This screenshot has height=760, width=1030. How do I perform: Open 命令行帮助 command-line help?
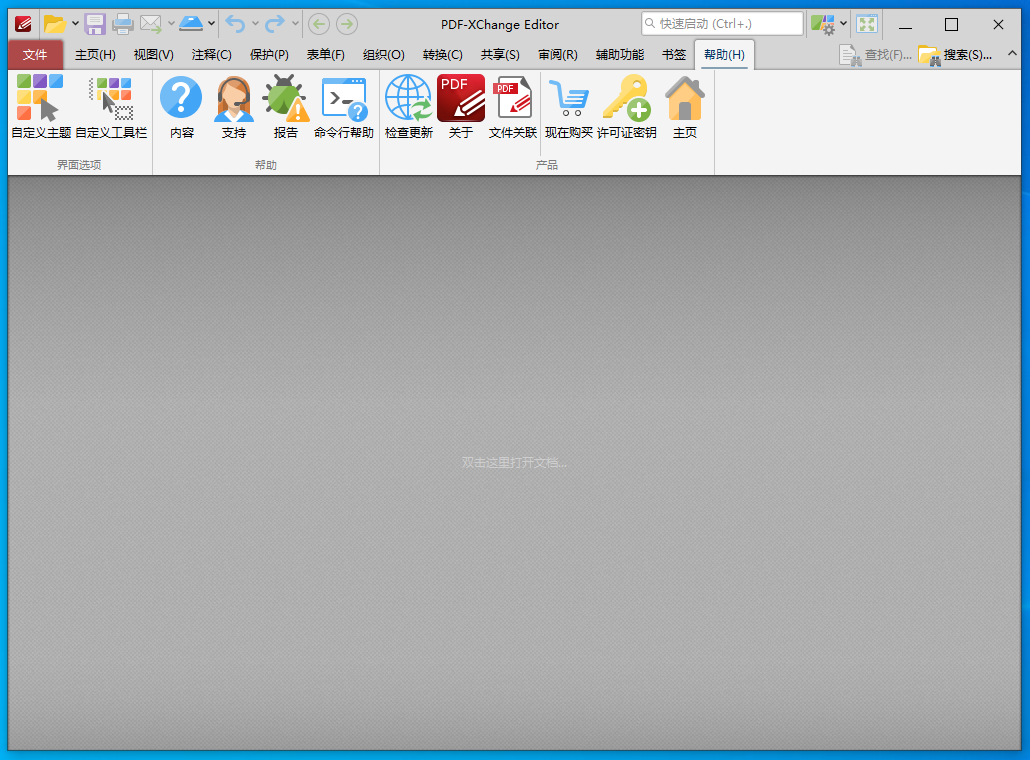pos(343,98)
